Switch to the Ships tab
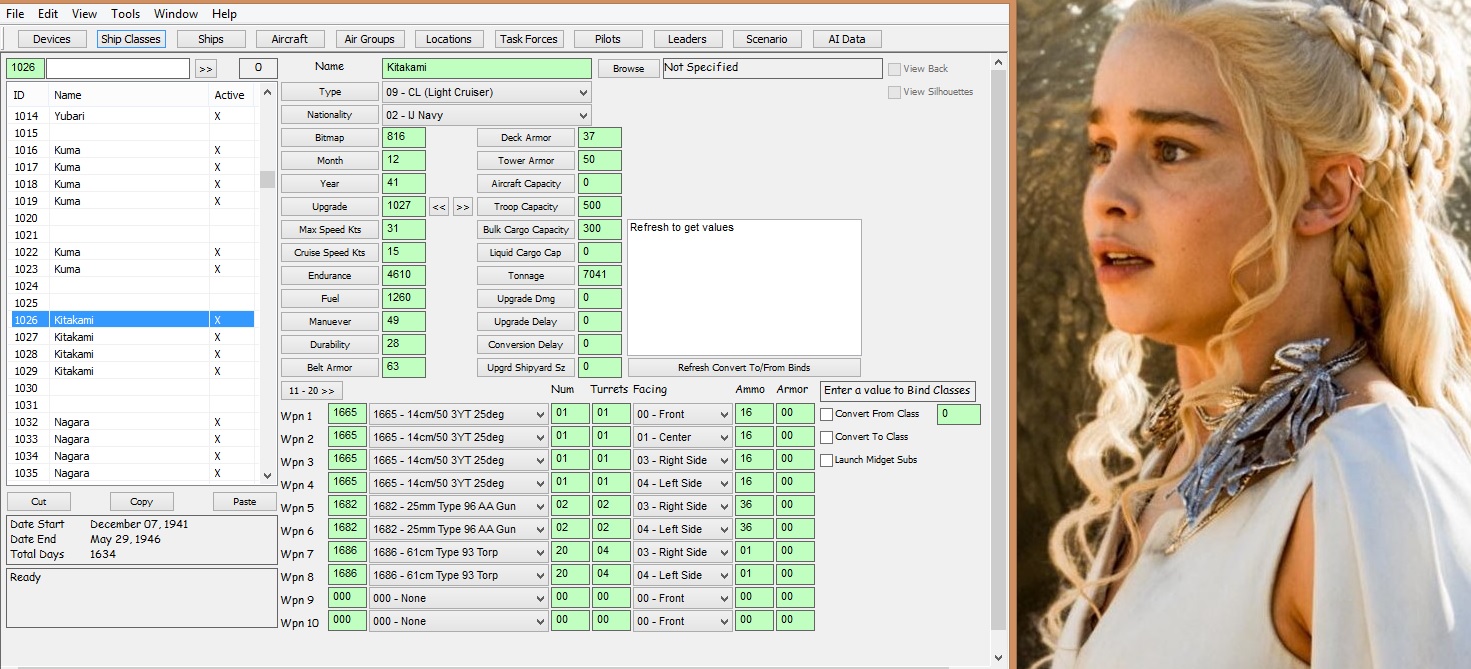Viewport: 1471px width, 669px height. 211,39
